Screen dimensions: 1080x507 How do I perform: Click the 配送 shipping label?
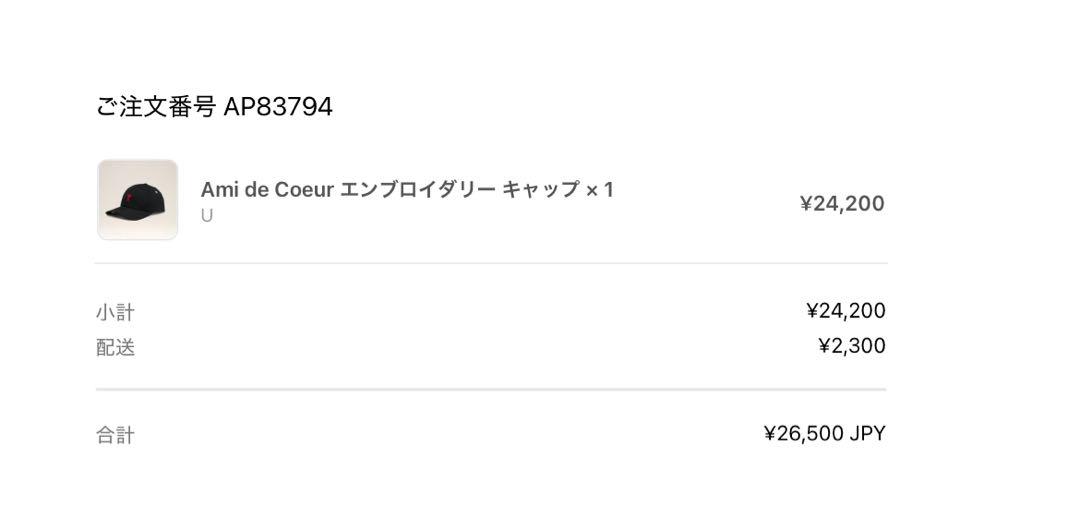click(x=115, y=348)
